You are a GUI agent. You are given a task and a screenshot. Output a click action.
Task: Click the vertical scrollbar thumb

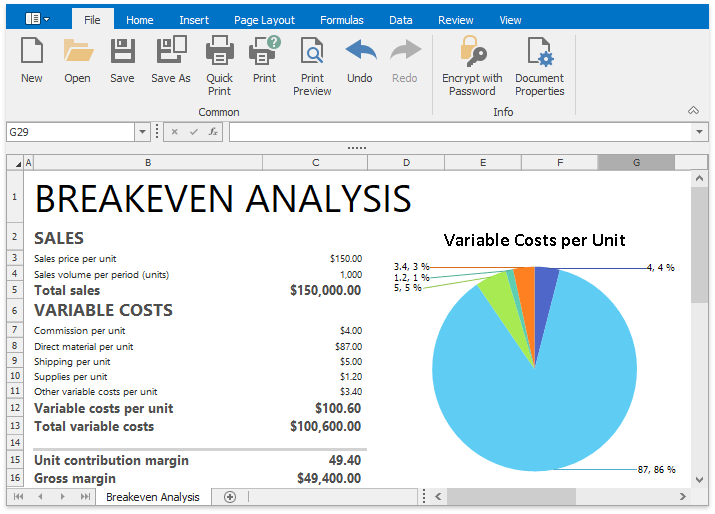[x=699, y=245]
